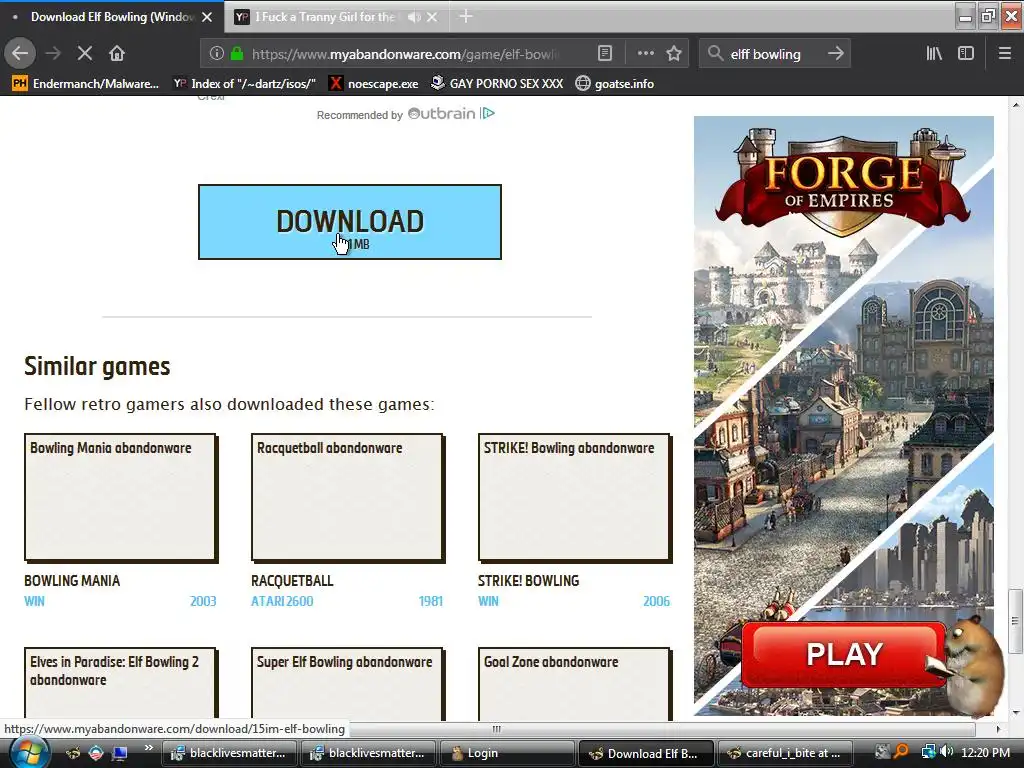The width and height of the screenshot is (1024, 768).
Task: Switch to the Download Elf Bowling tab
Action: coord(112,17)
